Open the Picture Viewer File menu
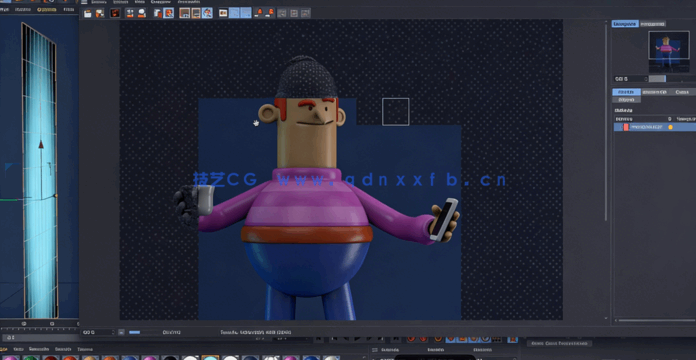This screenshot has width=696, height=360. click(99, 2)
